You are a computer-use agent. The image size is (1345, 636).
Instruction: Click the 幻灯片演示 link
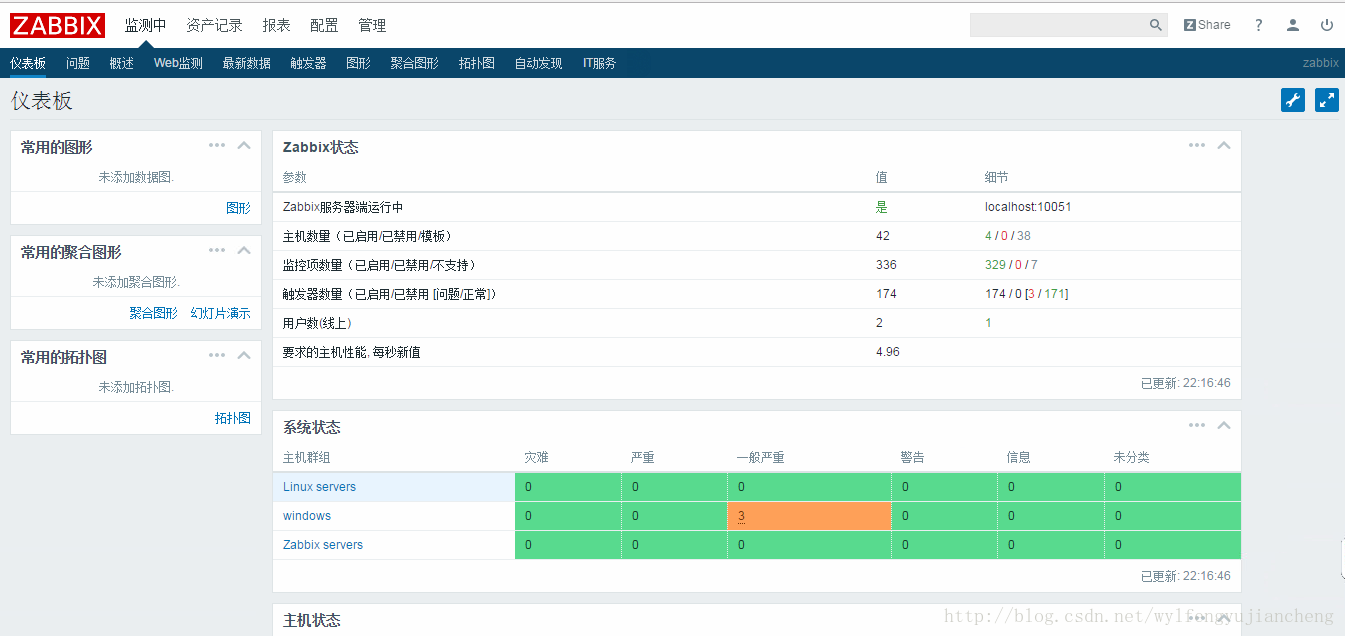tap(220, 313)
